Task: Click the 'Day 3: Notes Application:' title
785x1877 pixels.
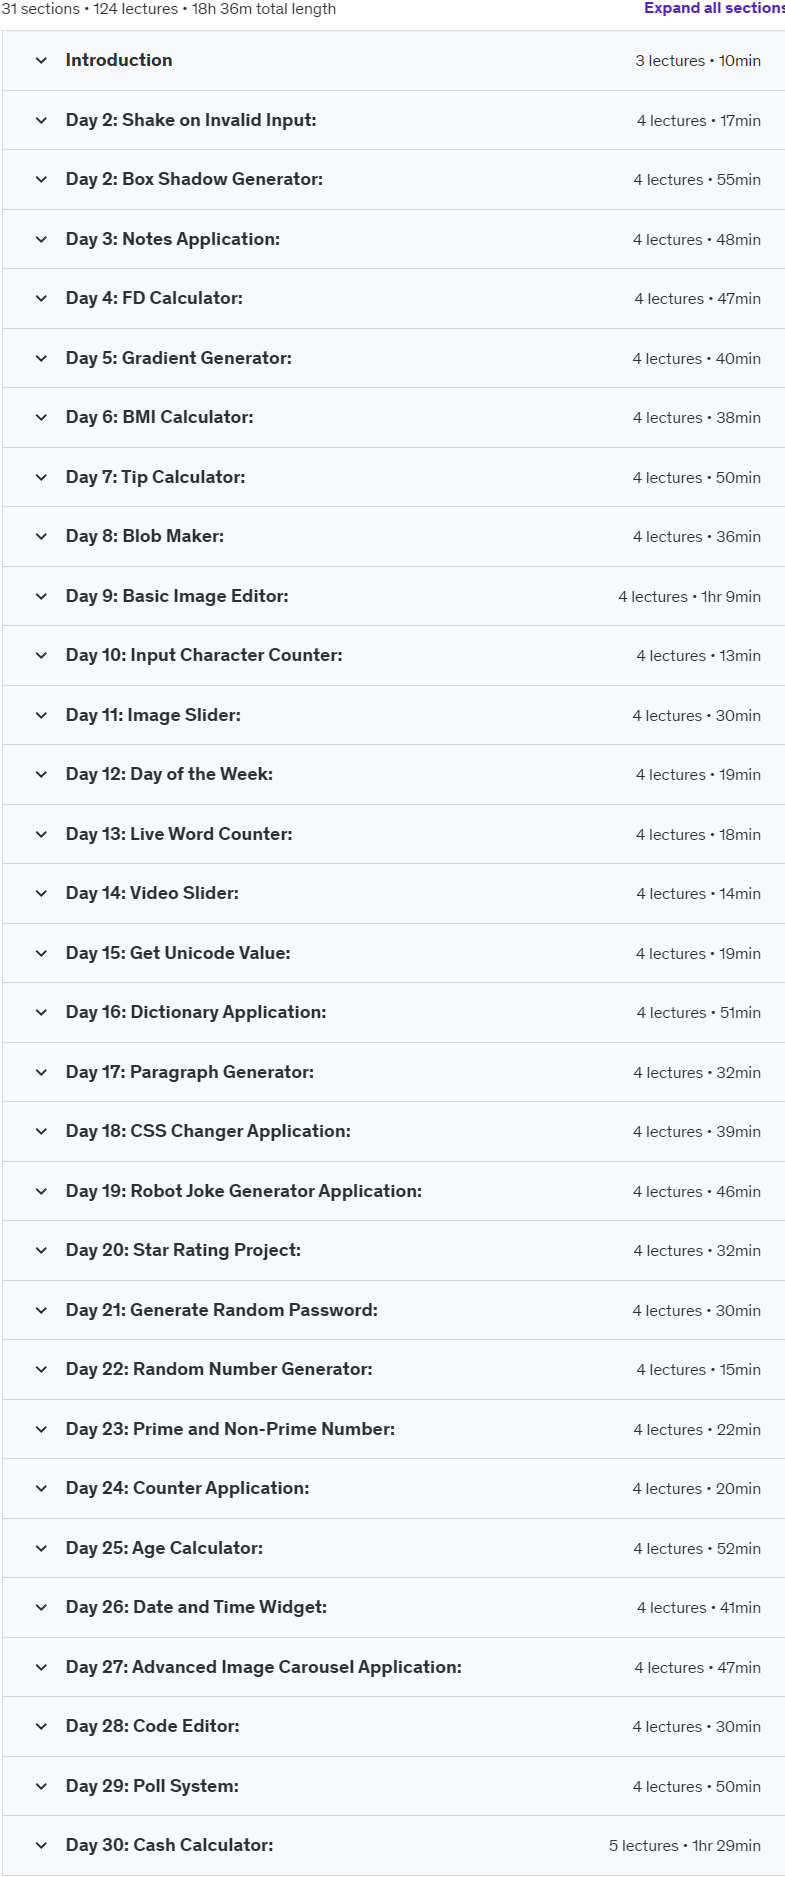Action: pos(173,239)
